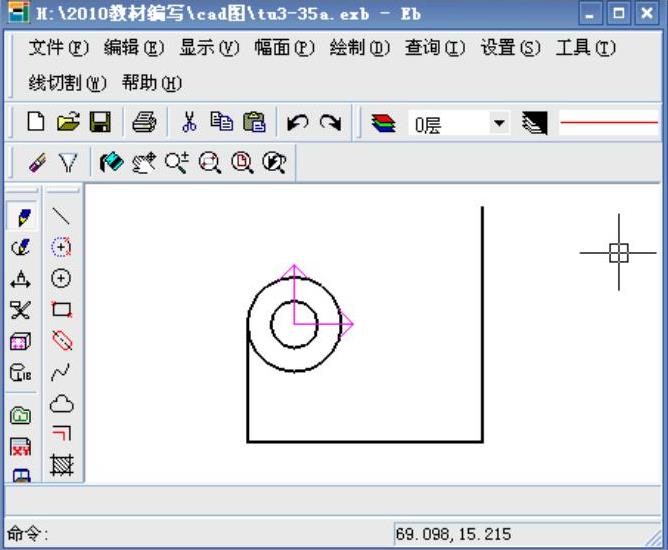Click the layer control stack icon
The height and width of the screenshot is (550, 668).
pos(383,123)
